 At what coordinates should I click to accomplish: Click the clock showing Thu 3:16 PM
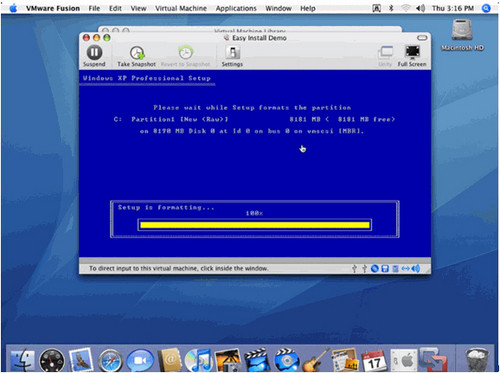click(453, 8)
